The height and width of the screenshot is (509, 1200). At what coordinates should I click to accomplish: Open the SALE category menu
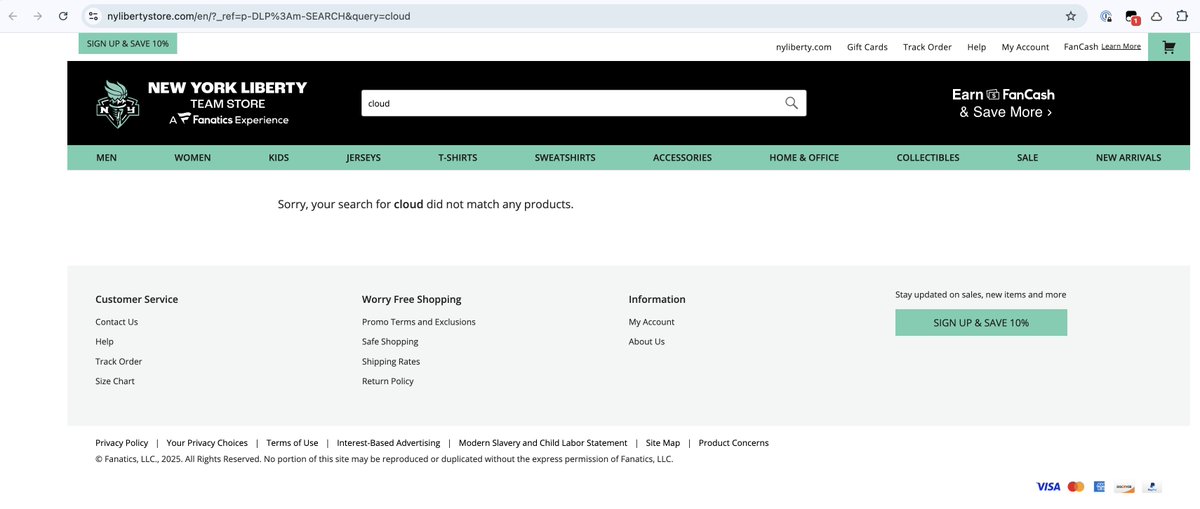coord(1027,158)
